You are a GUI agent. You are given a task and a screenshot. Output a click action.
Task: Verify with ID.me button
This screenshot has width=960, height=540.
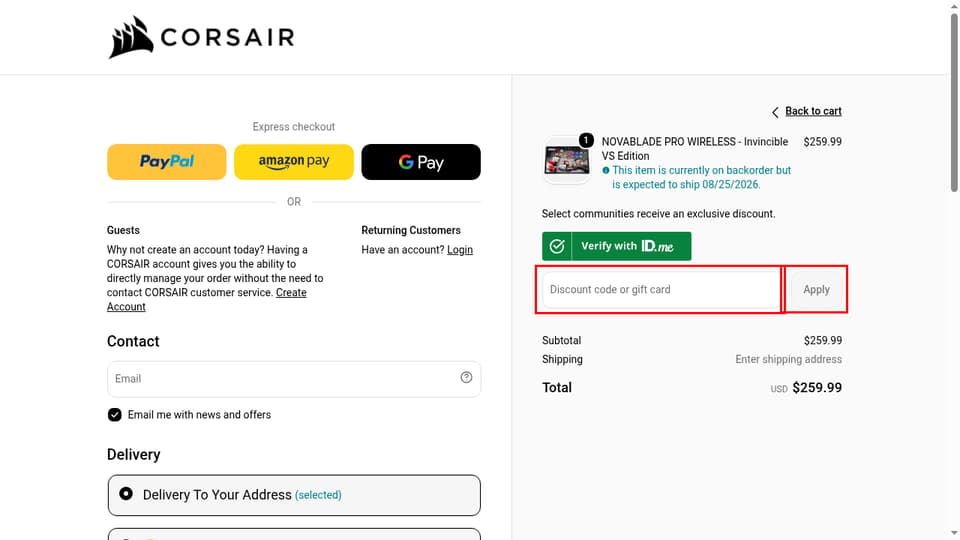coord(617,246)
